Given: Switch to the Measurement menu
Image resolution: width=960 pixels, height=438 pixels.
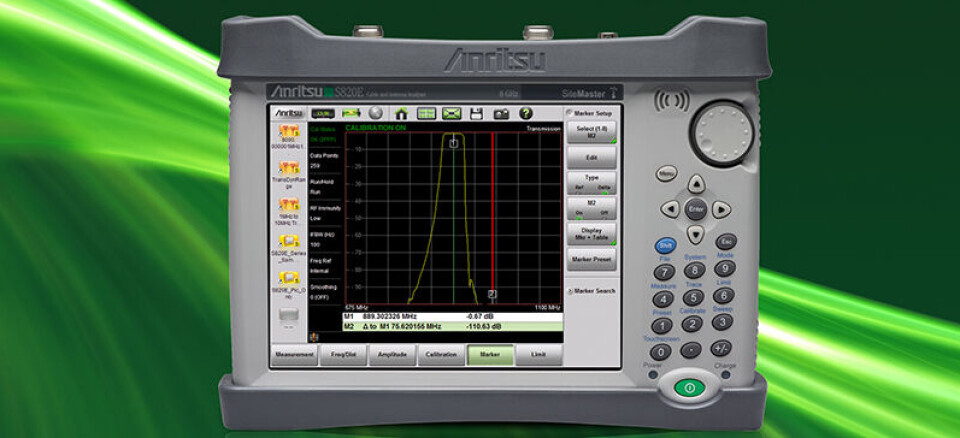Looking at the screenshot, I should tap(294, 355).
